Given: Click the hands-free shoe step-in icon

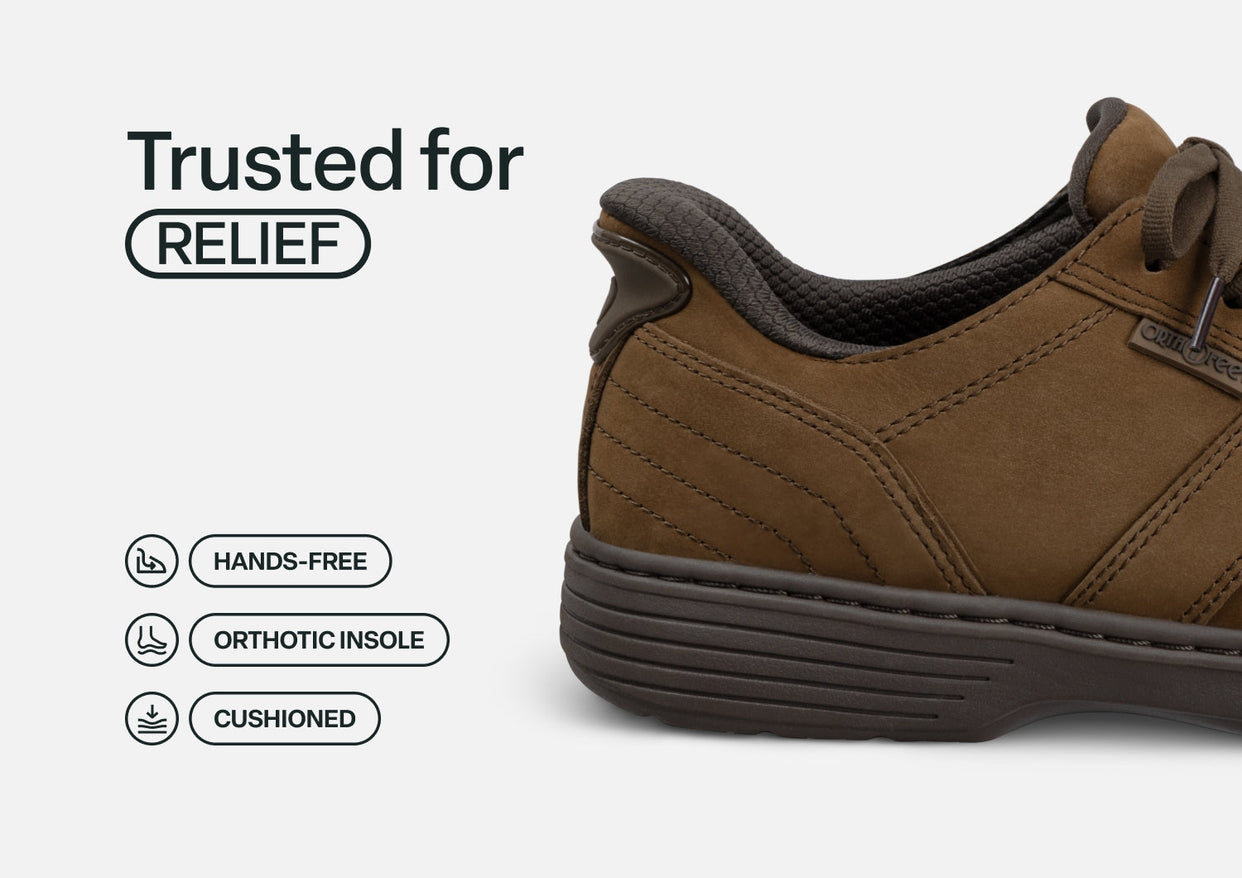Looking at the screenshot, I should [x=152, y=561].
